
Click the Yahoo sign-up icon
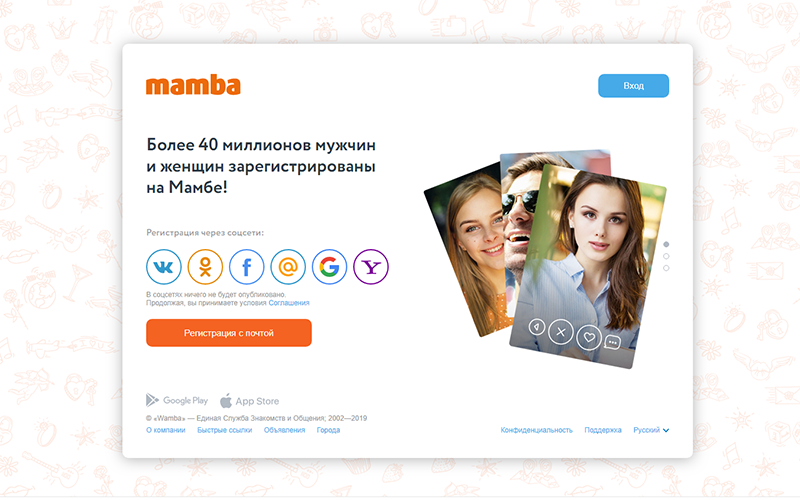pos(371,266)
